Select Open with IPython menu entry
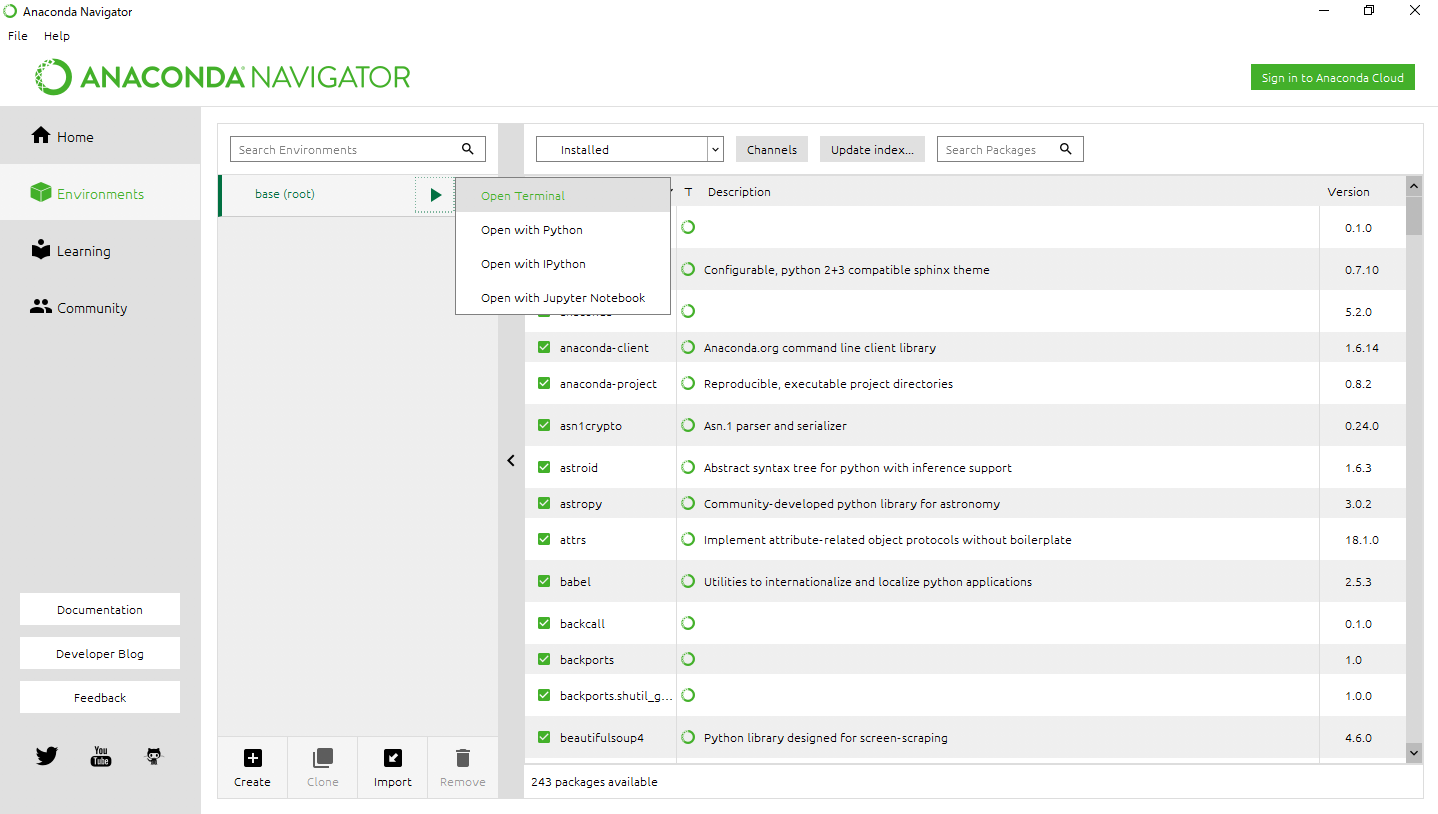 563,263
